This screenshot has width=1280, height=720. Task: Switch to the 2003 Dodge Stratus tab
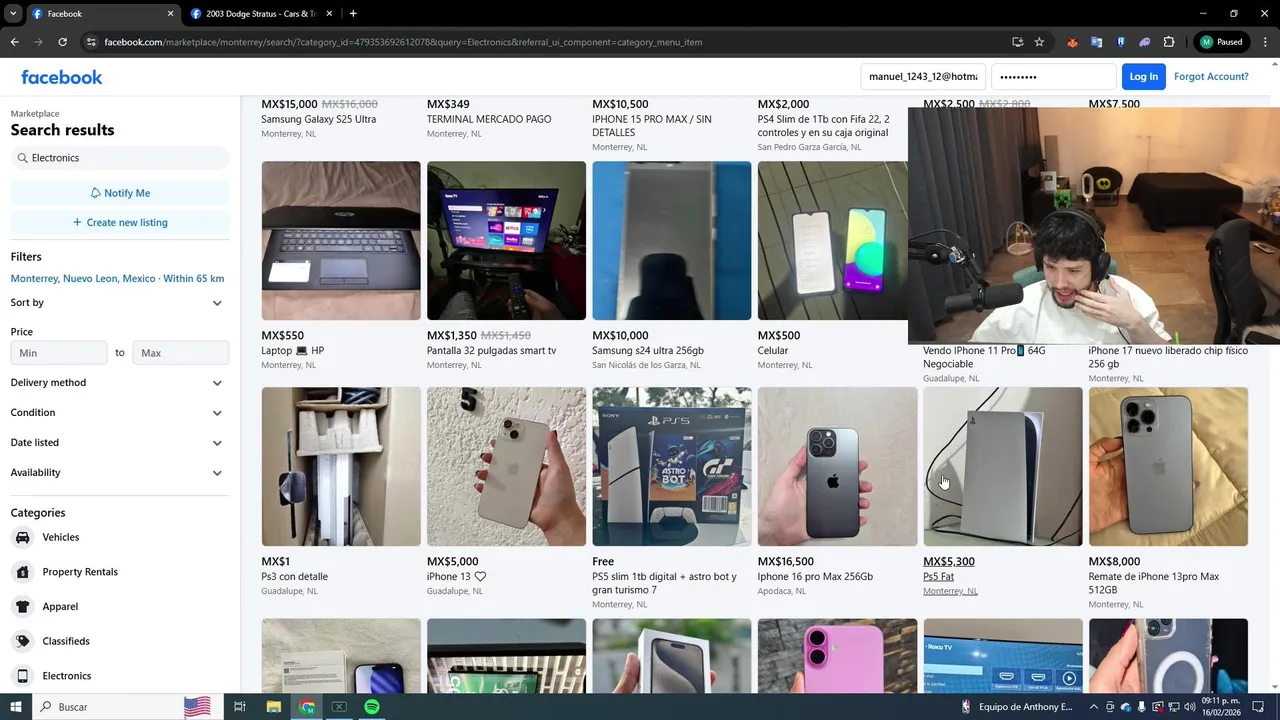[x=260, y=14]
